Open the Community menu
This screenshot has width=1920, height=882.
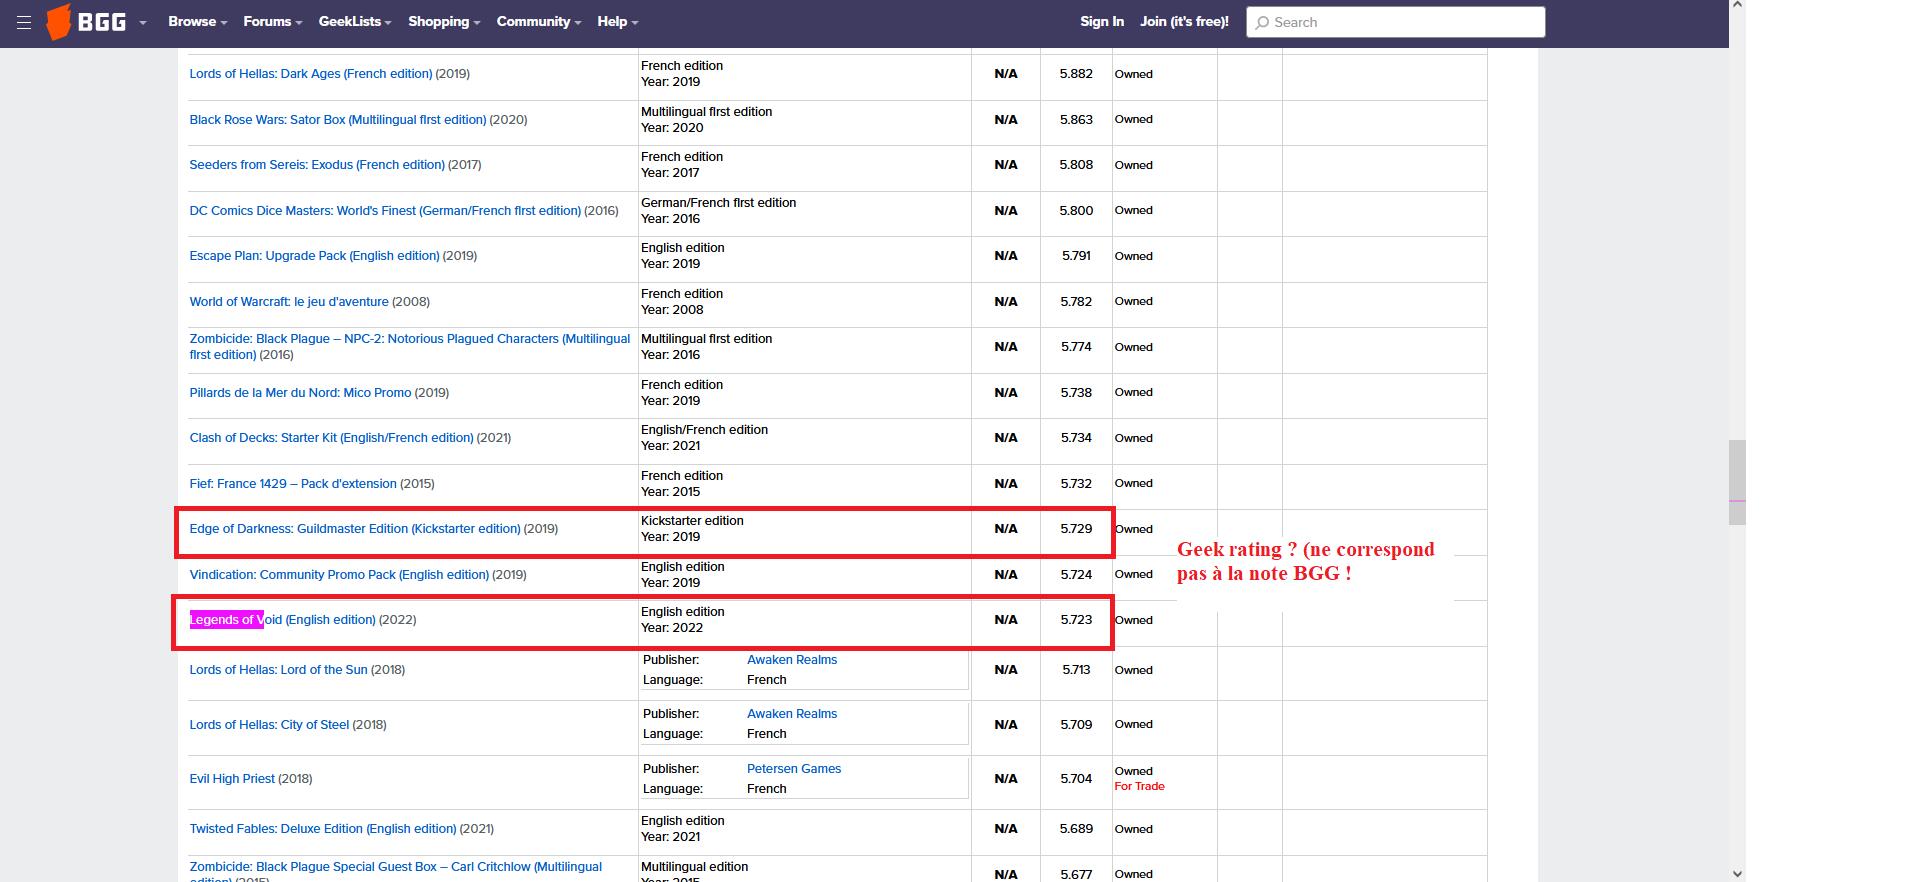538,22
